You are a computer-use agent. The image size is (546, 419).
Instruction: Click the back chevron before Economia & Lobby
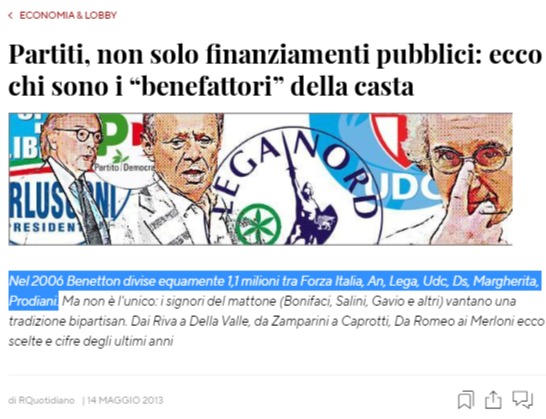click(x=11, y=15)
